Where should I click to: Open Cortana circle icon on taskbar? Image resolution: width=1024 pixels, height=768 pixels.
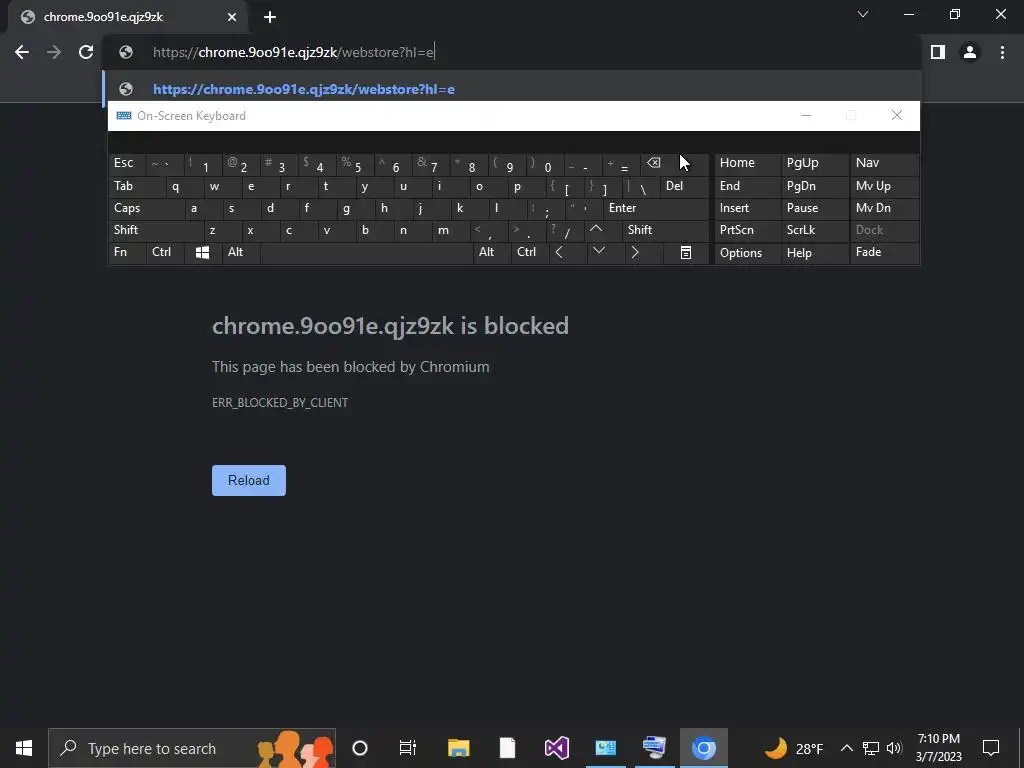[360, 748]
